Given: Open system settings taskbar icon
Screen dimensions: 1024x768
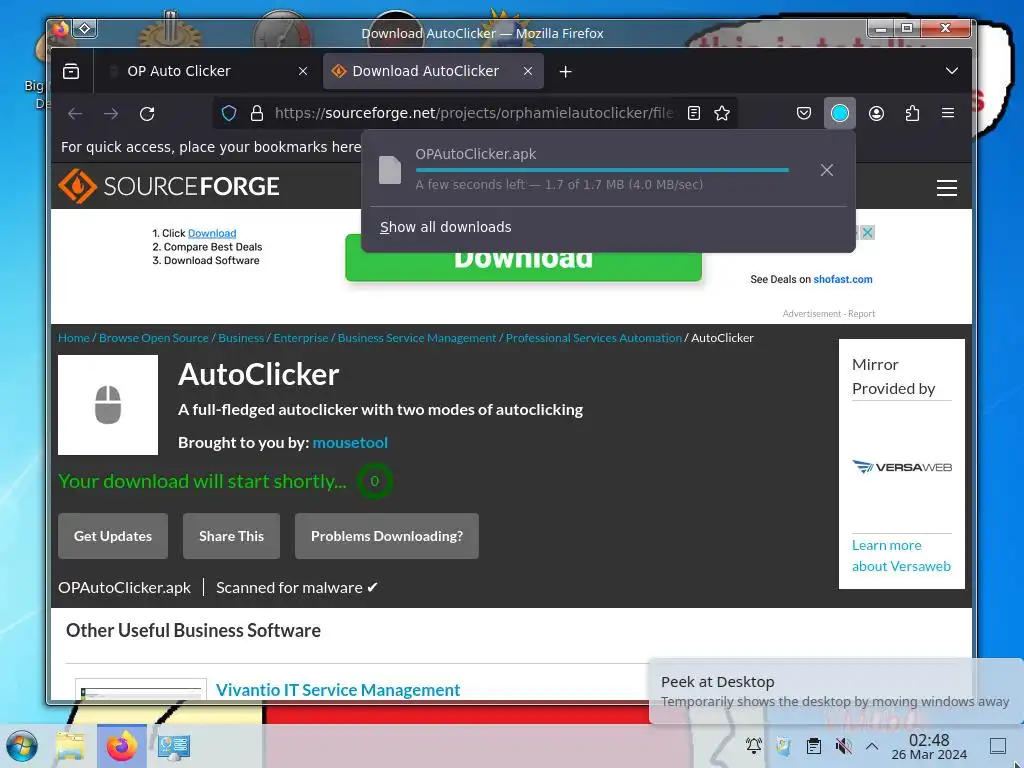Looking at the screenshot, I should 173,746.
